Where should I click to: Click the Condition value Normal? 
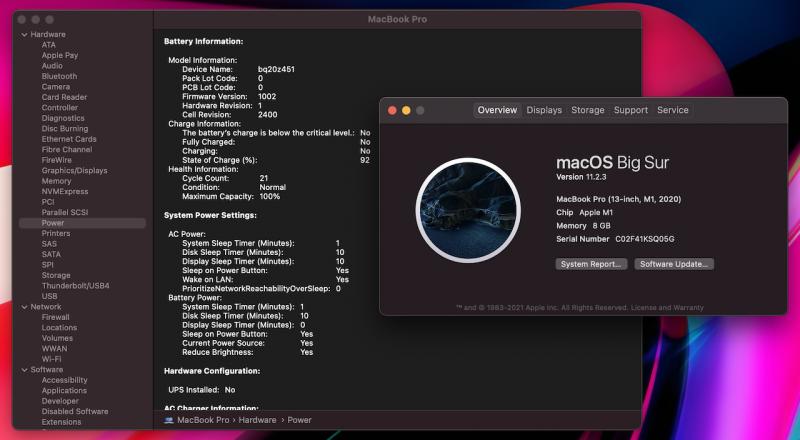272,187
